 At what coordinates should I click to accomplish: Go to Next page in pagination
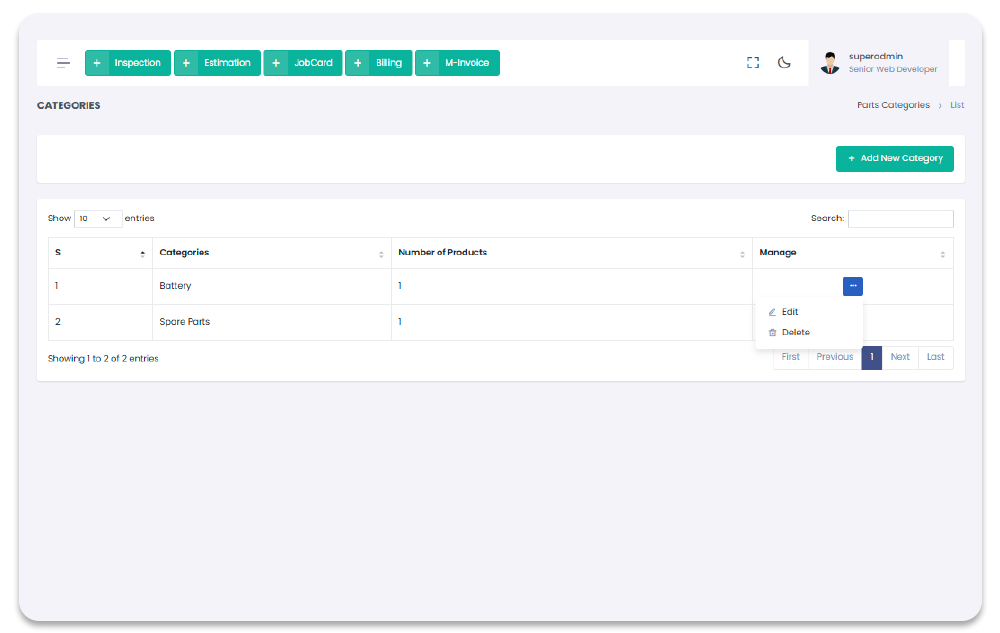[x=900, y=357]
